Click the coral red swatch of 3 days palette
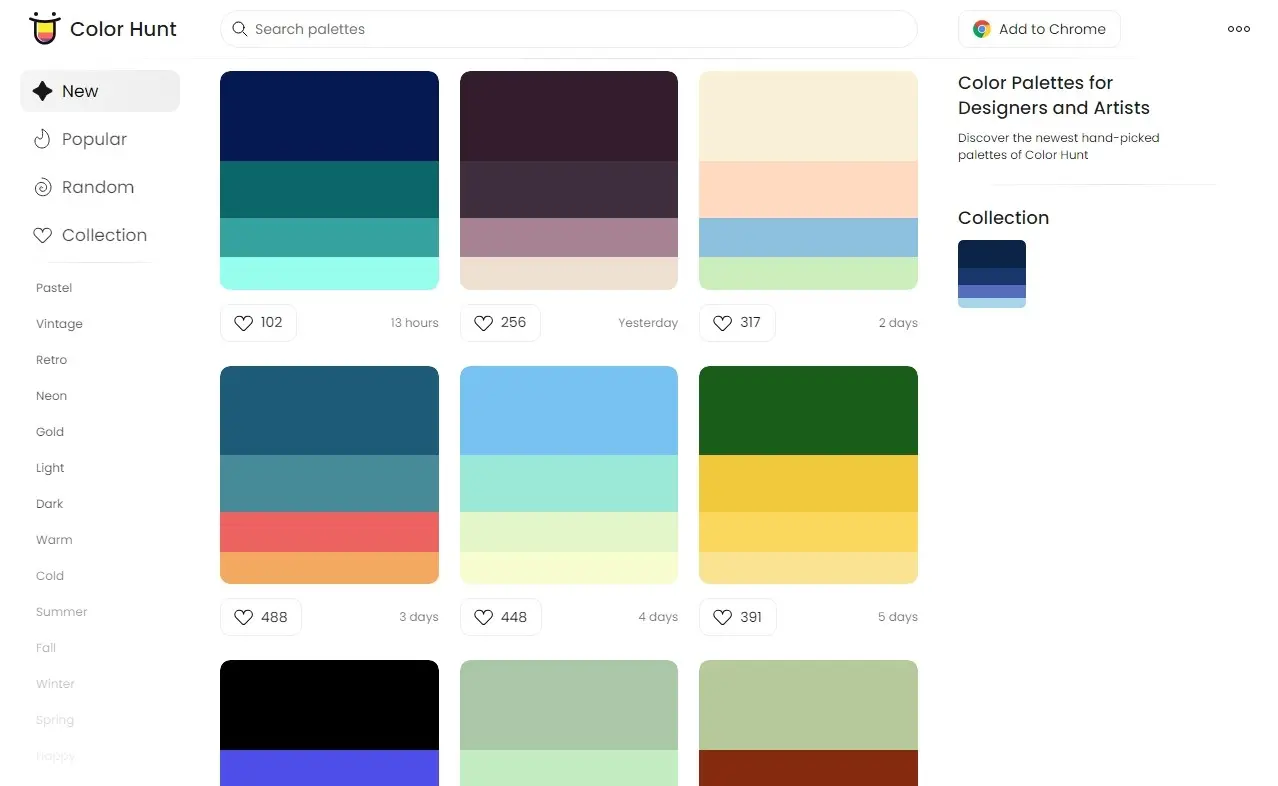The height and width of the screenshot is (786, 1278). [x=329, y=532]
